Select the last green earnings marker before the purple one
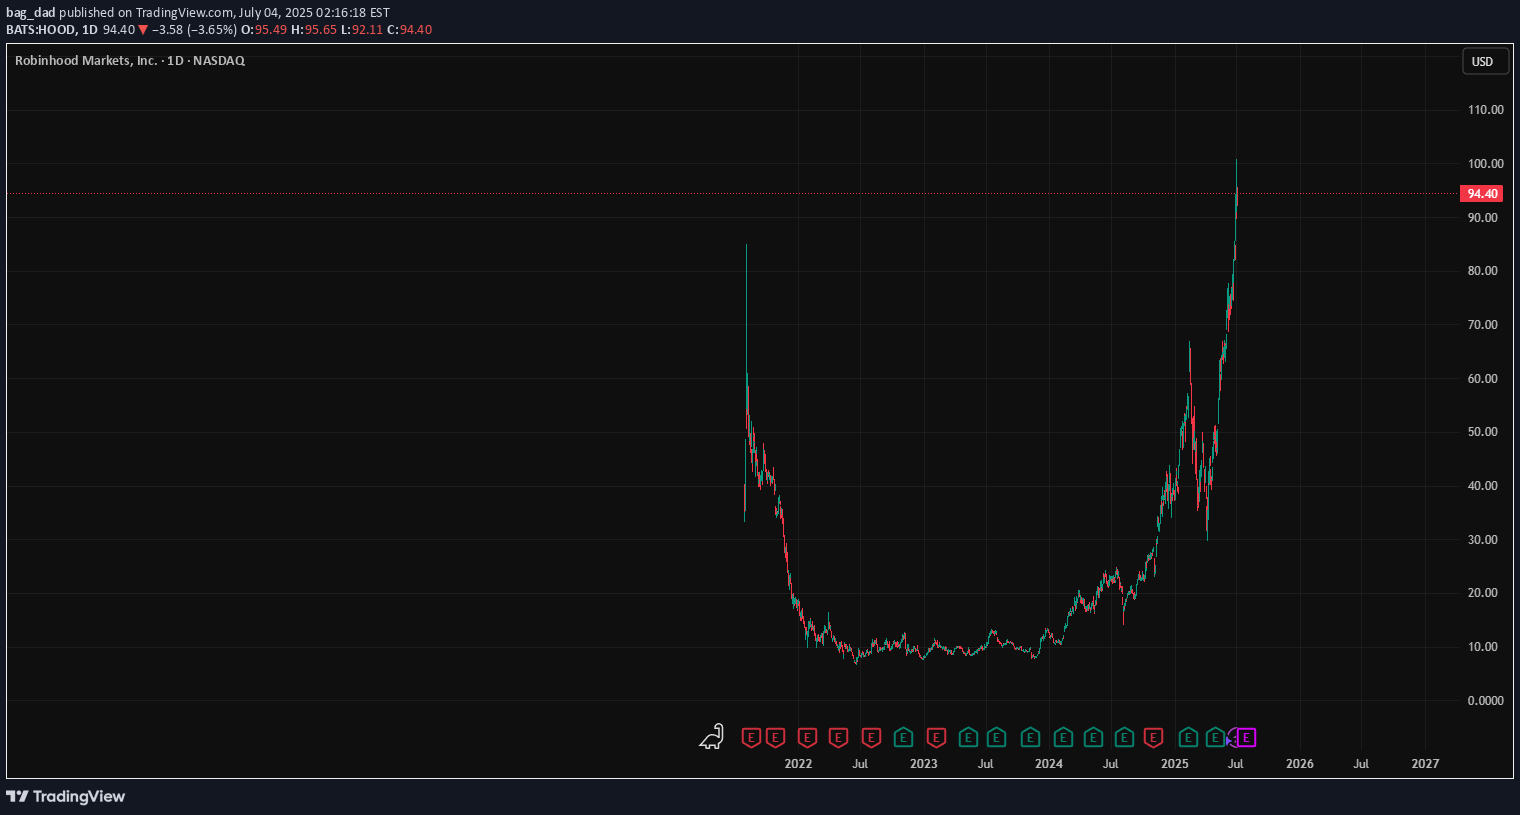Screen dimensions: 1520x815 point(1215,738)
